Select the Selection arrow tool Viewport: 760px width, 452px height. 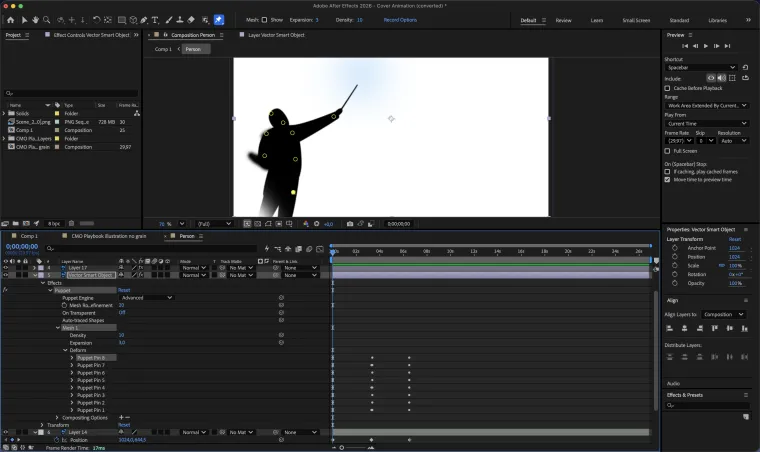pyautogui.click(x=24, y=20)
